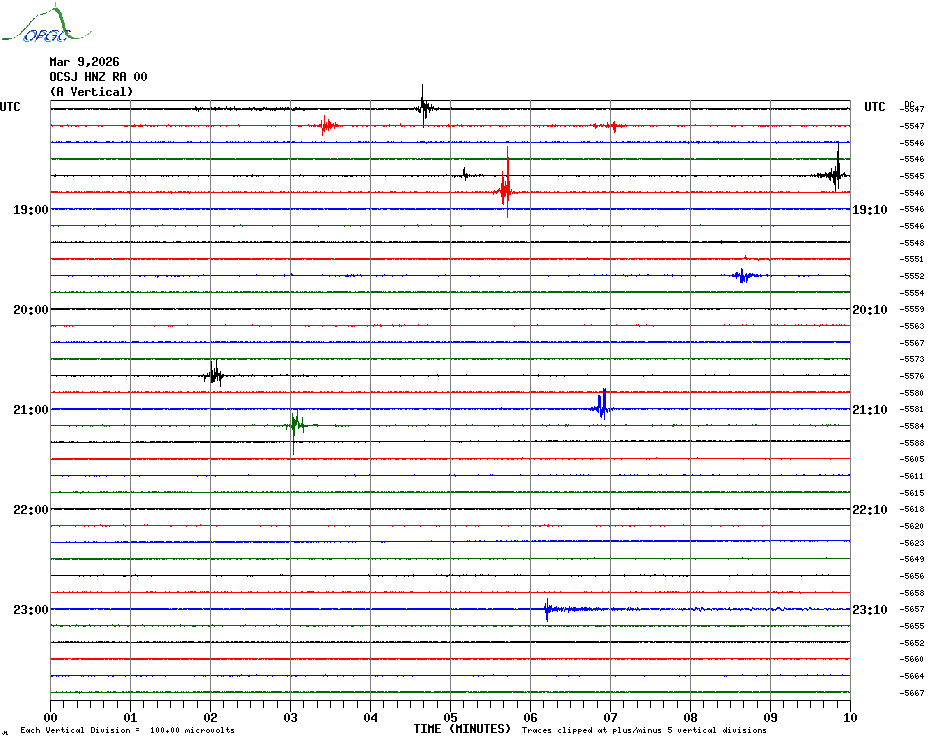Click the 10 minute tick label
Screen dimensions: 930x744
849,717
